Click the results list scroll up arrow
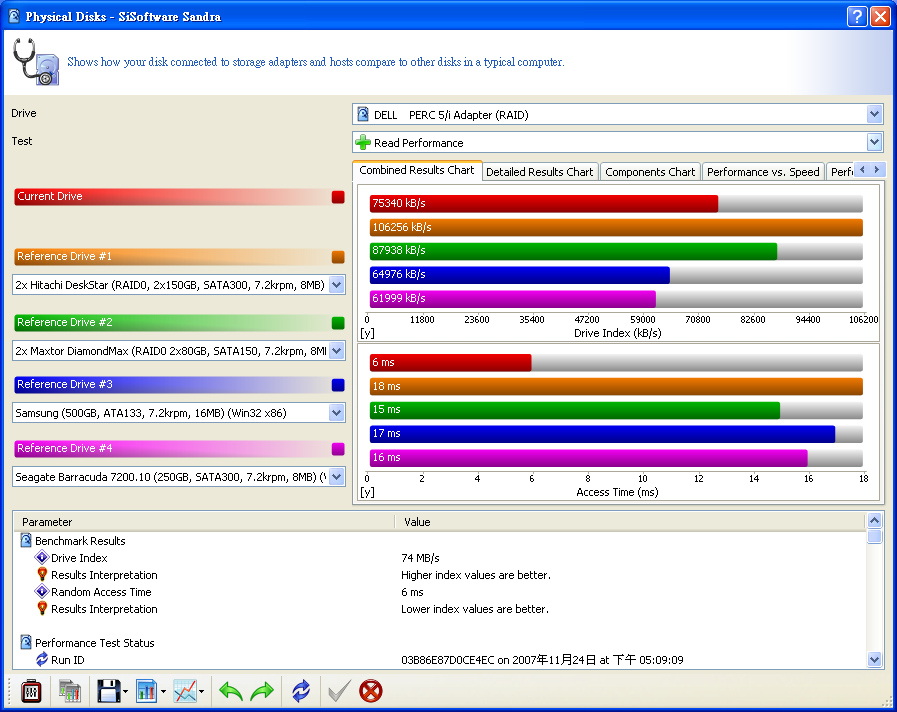Viewport: 897px width, 712px height. (x=874, y=520)
